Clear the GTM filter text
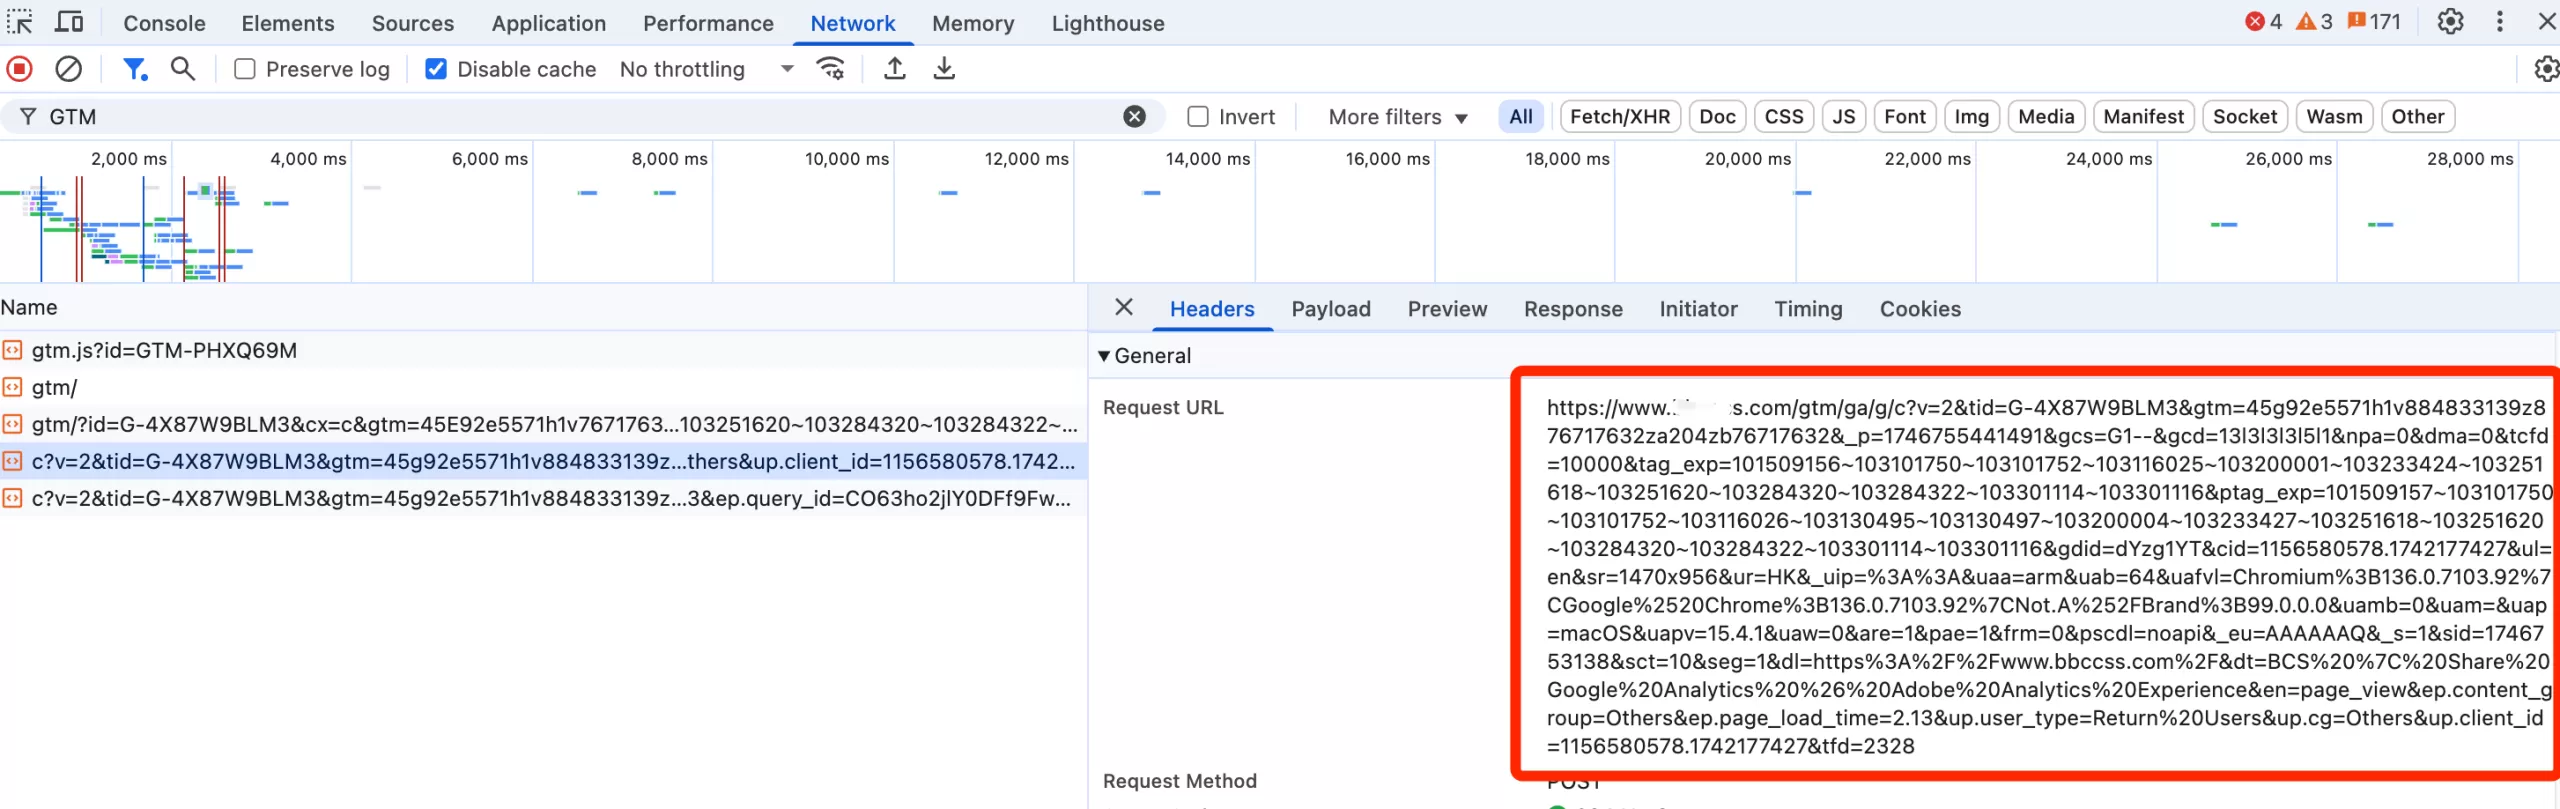Screen dimensions: 2560x809 coord(1134,116)
